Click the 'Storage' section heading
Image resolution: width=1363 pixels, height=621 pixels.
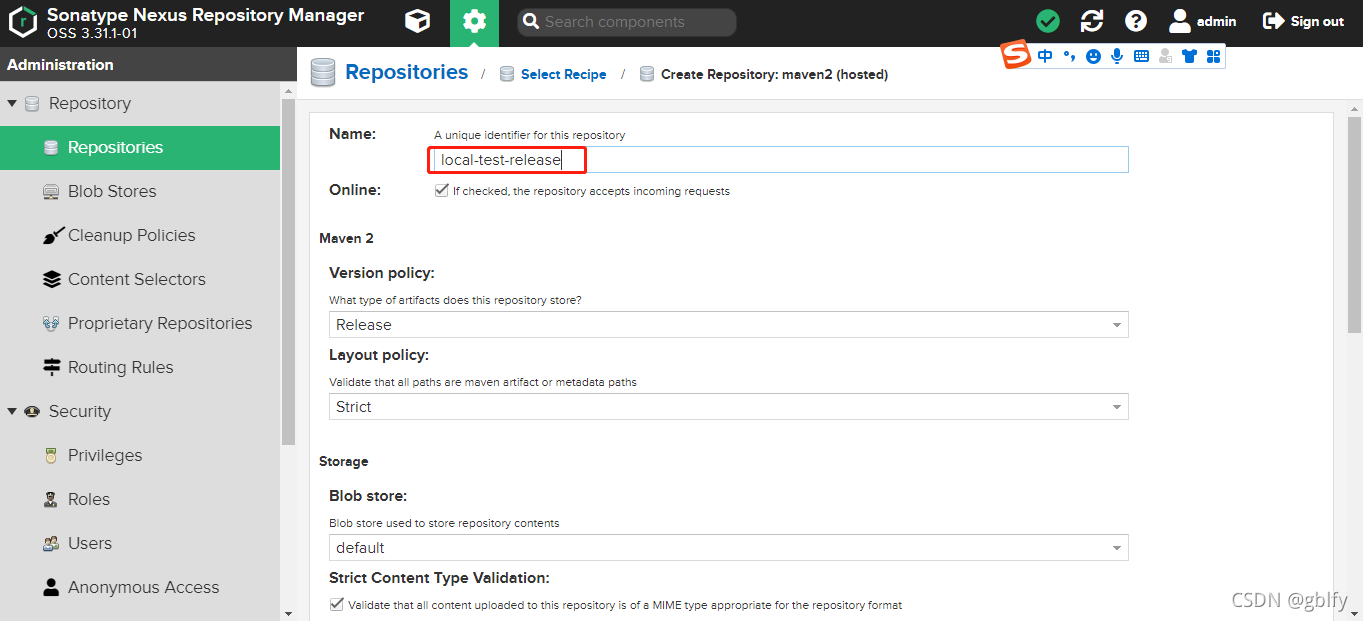[344, 461]
